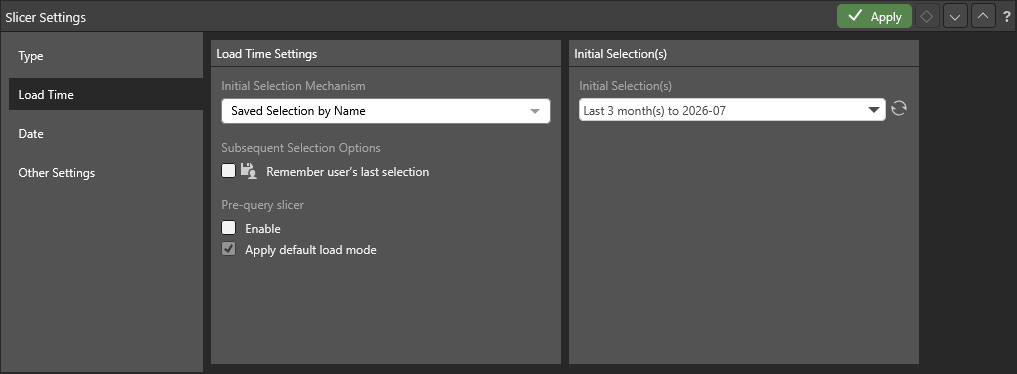The width and height of the screenshot is (1017, 374).
Task: Click the Pre-query slicer label
Action: coord(263,205)
